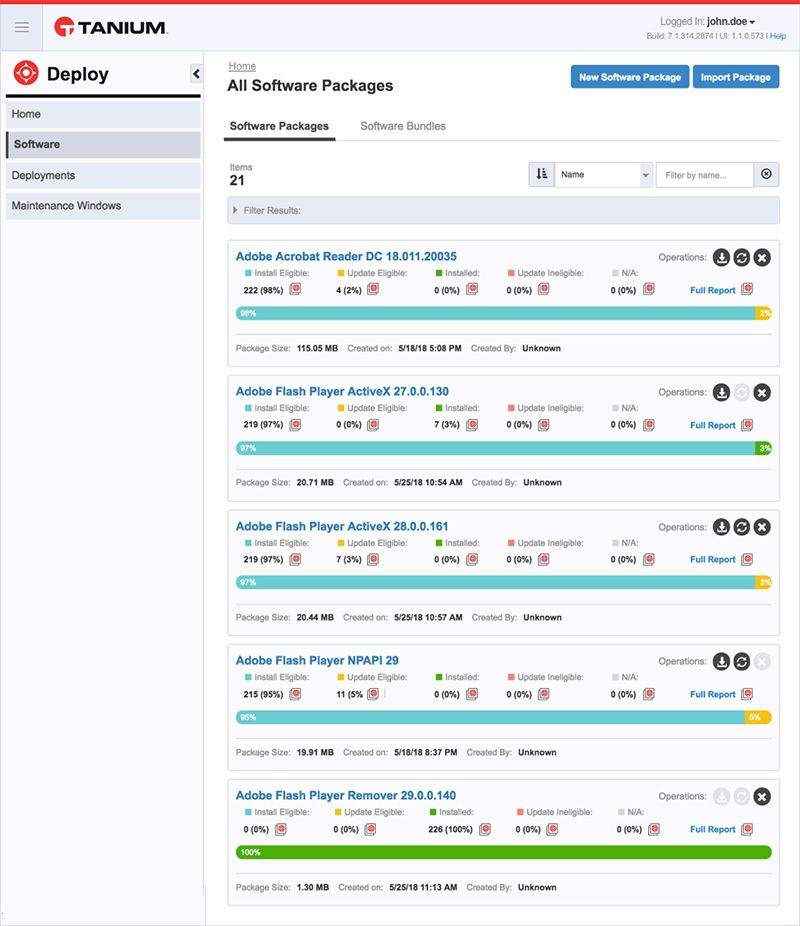Open Install Eligible 222 (98%) question icon
800x926 pixels.
click(x=295, y=289)
